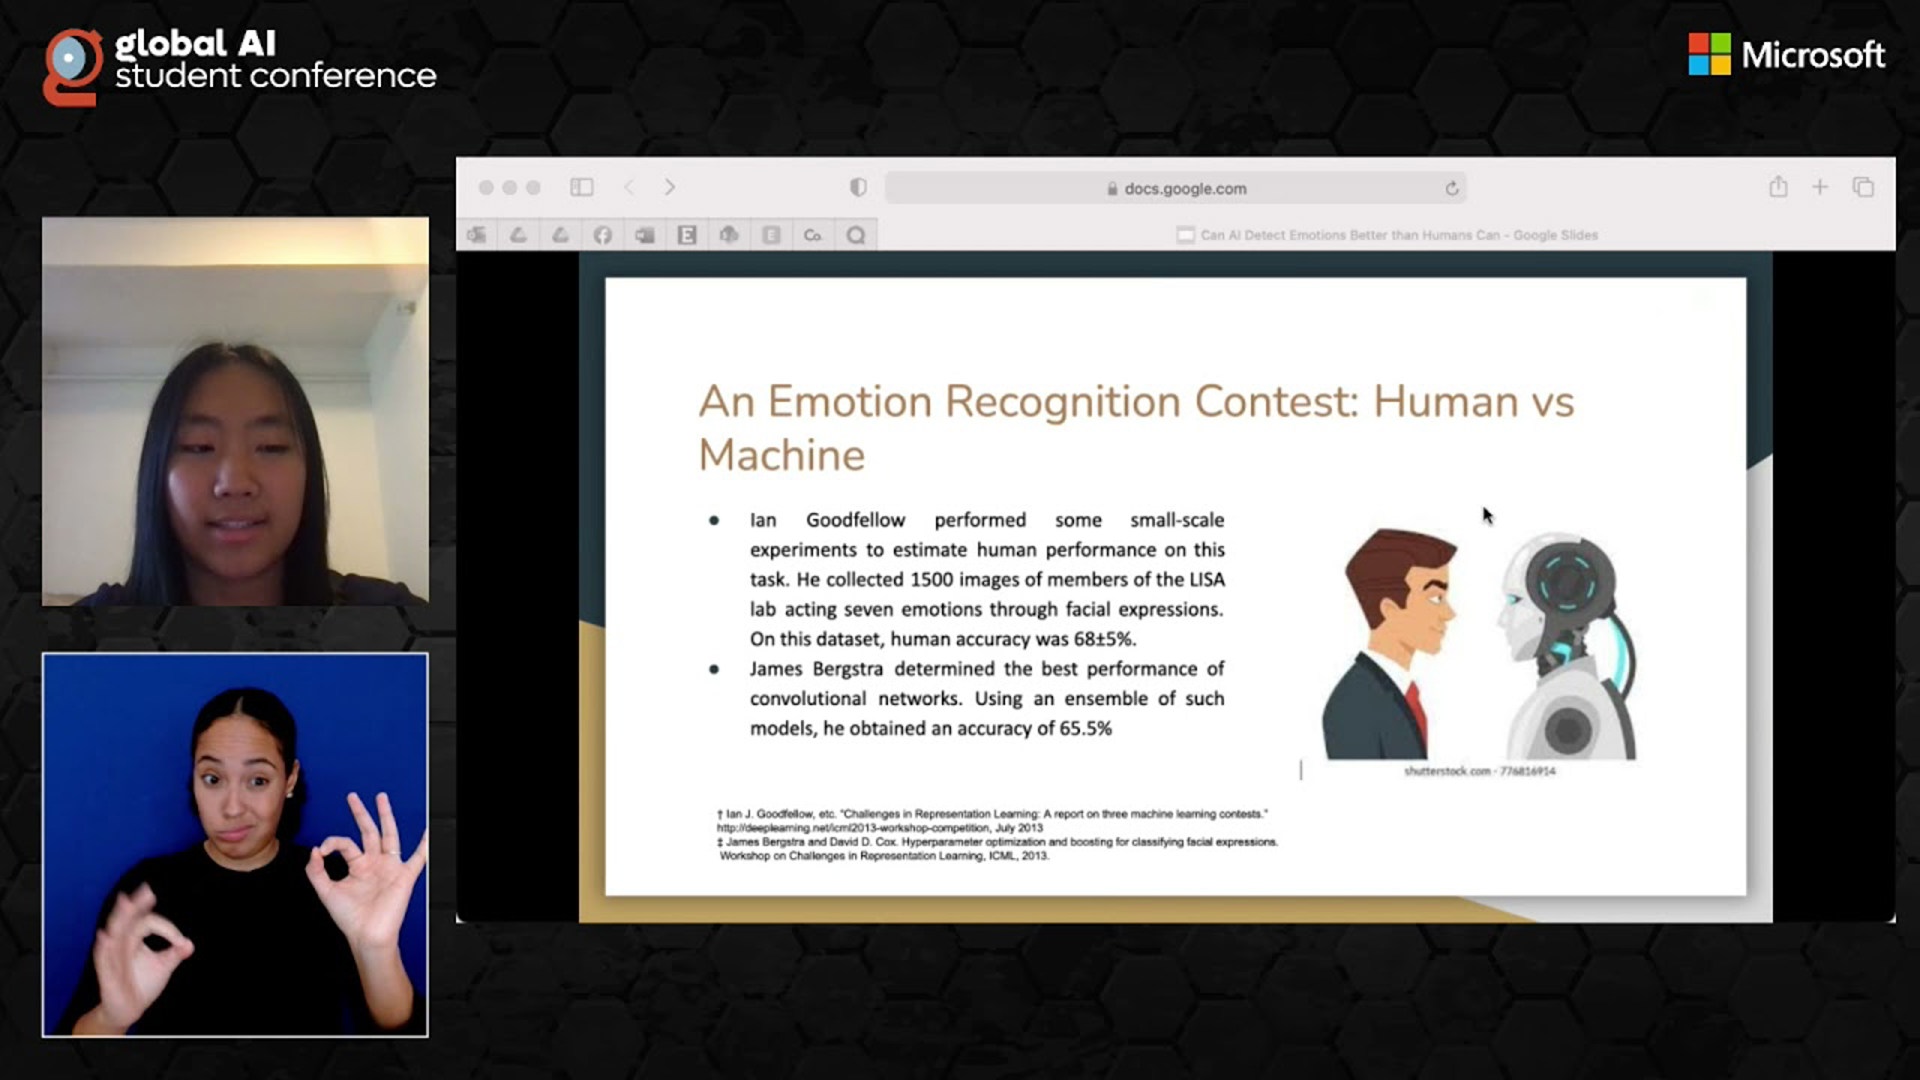Go back to the previous page
Viewport: 1920px width, 1080px height.
point(629,187)
